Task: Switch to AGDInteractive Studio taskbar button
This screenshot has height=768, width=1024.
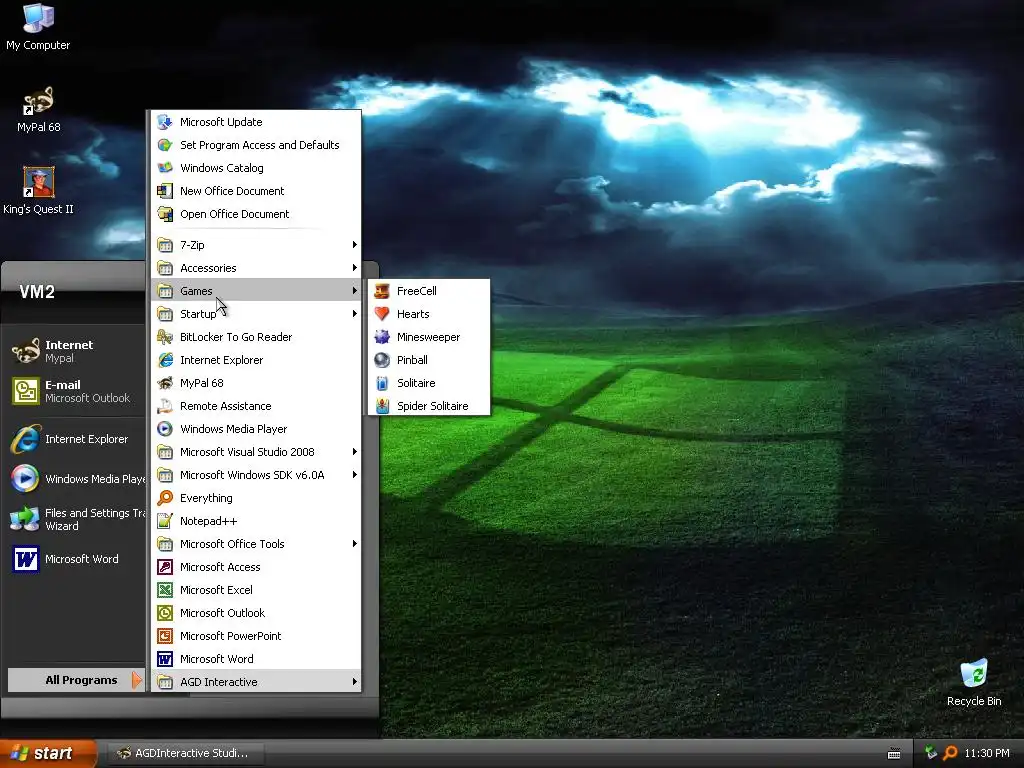Action: pos(185,753)
